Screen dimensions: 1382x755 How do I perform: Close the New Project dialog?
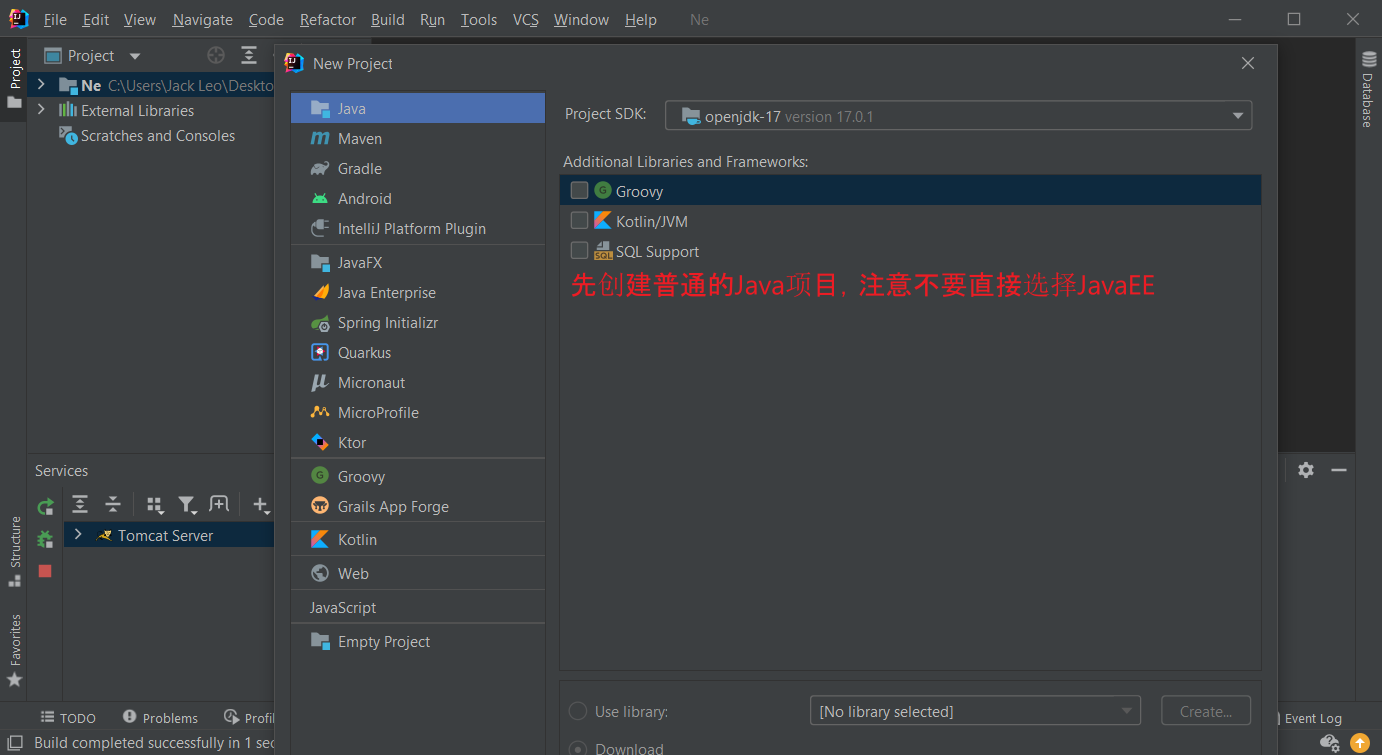pyautogui.click(x=1247, y=63)
